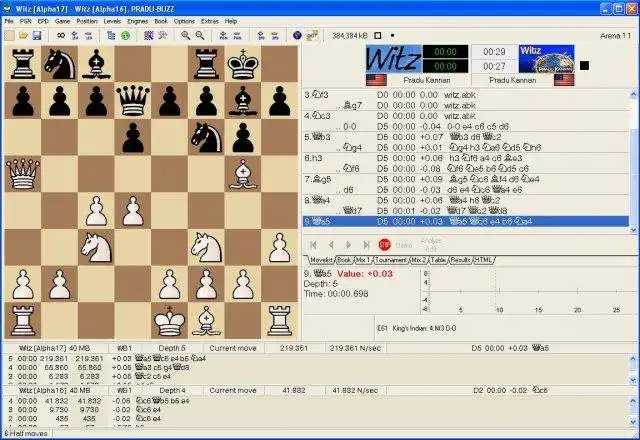Screen dimensions: 640x440
Task: Open the File menu
Action: (x=9, y=21)
